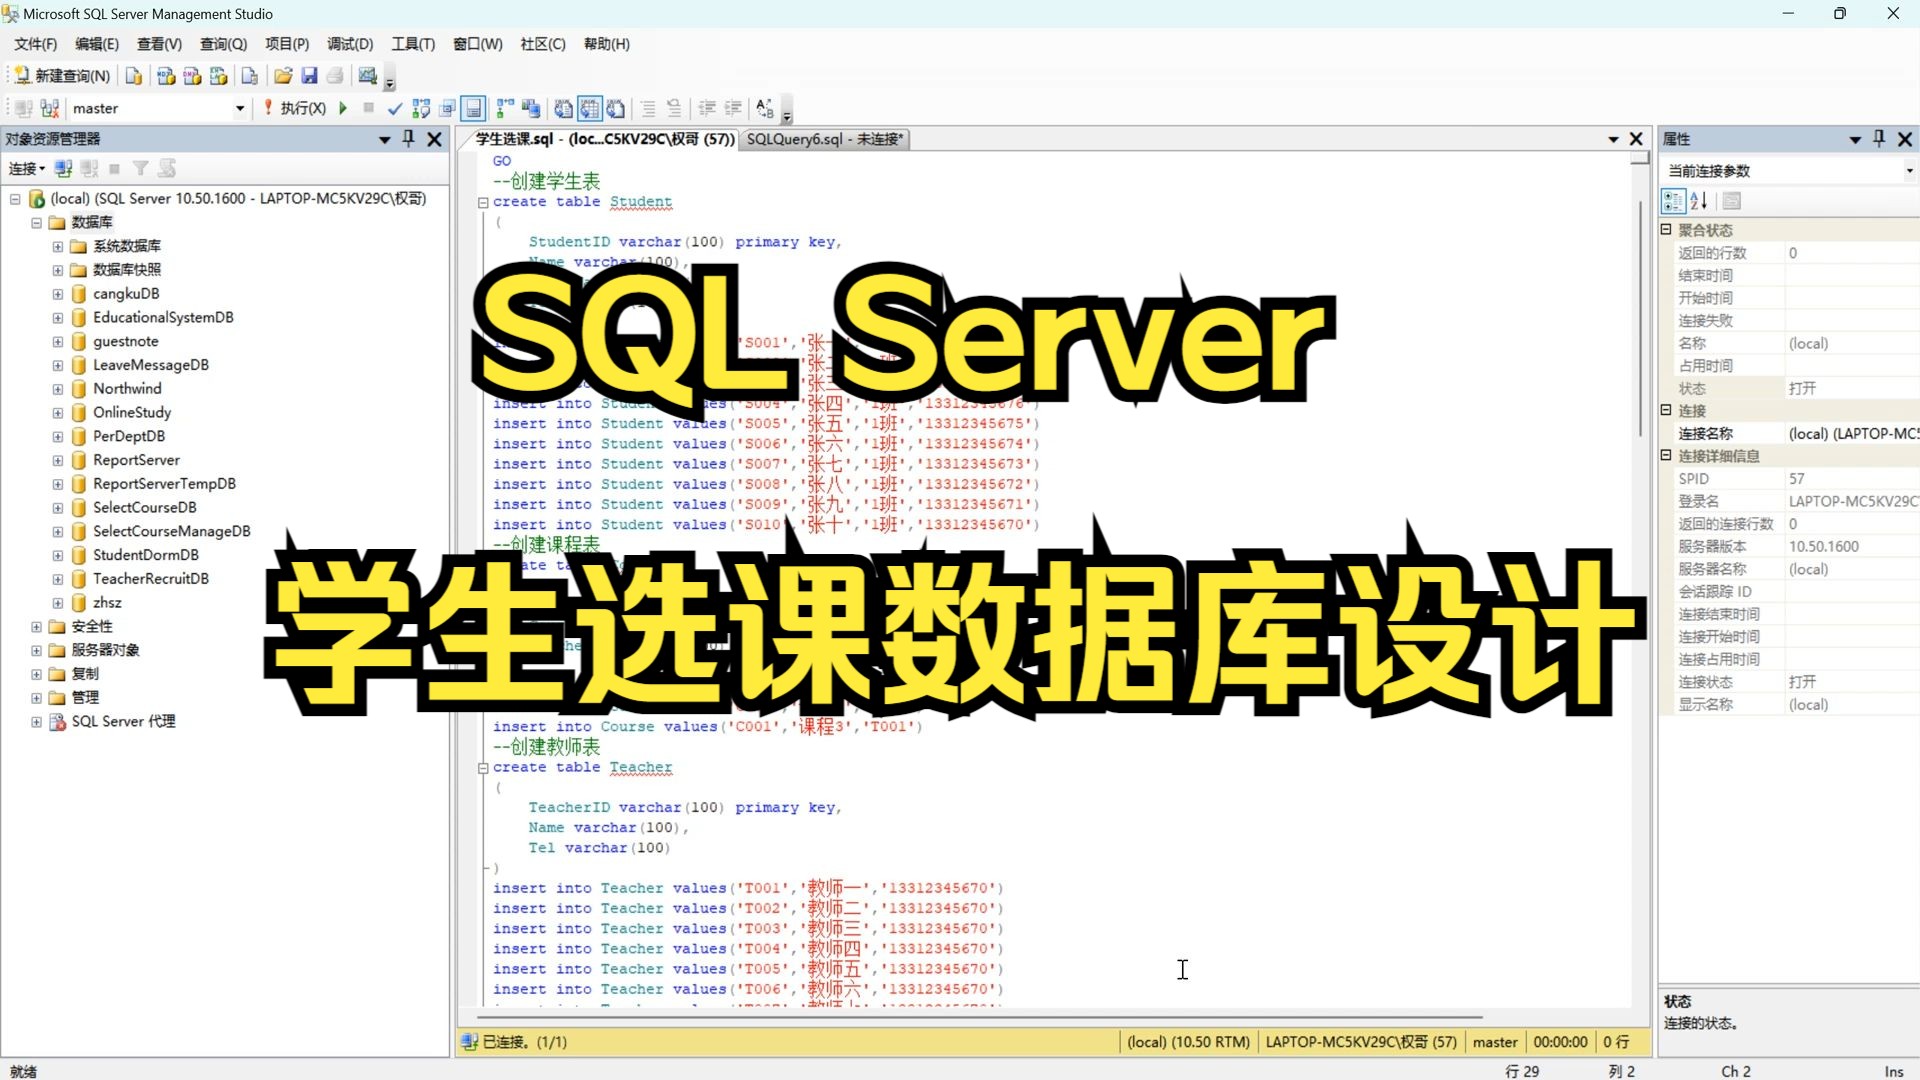Comment out the selected lines
The height and width of the screenshot is (1080, 1920).
648,108
